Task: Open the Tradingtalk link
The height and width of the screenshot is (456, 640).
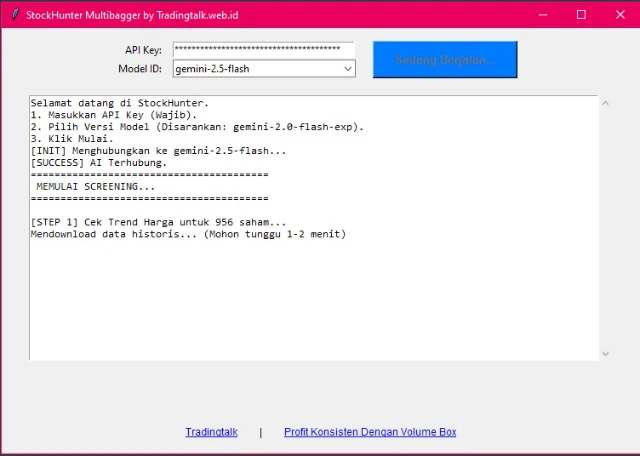Action: 211,432
